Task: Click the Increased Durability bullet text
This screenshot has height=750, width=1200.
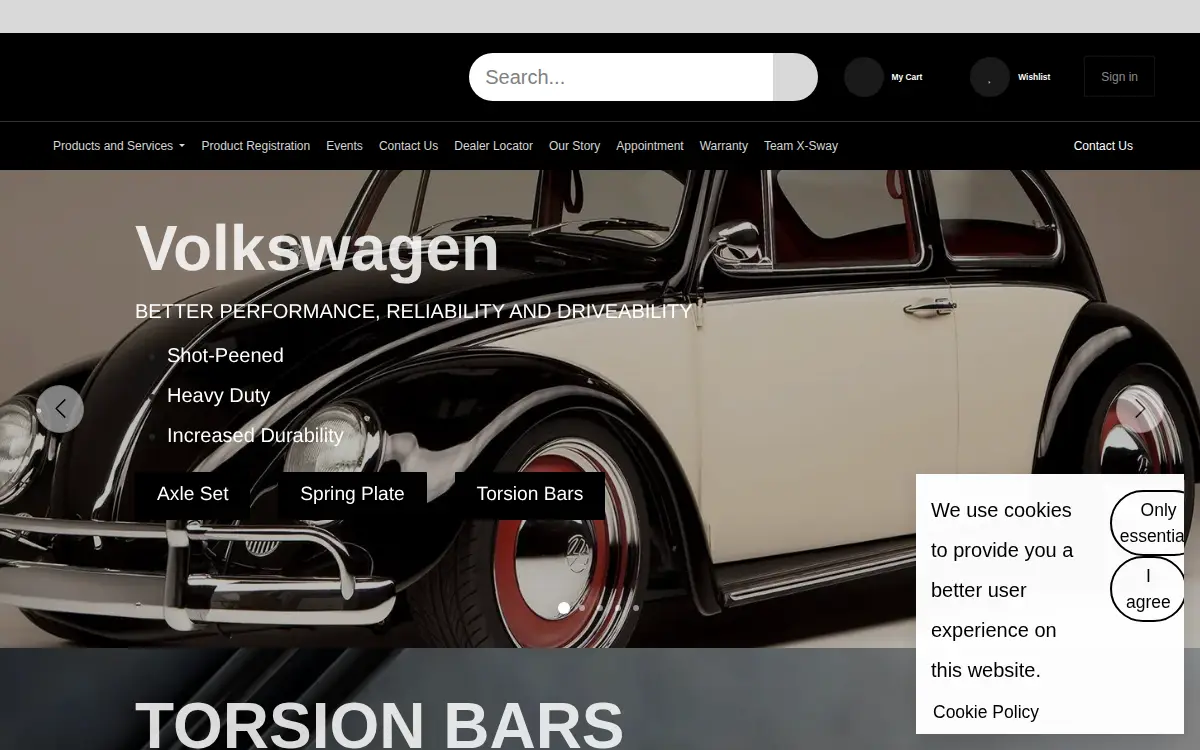Action: [255, 435]
